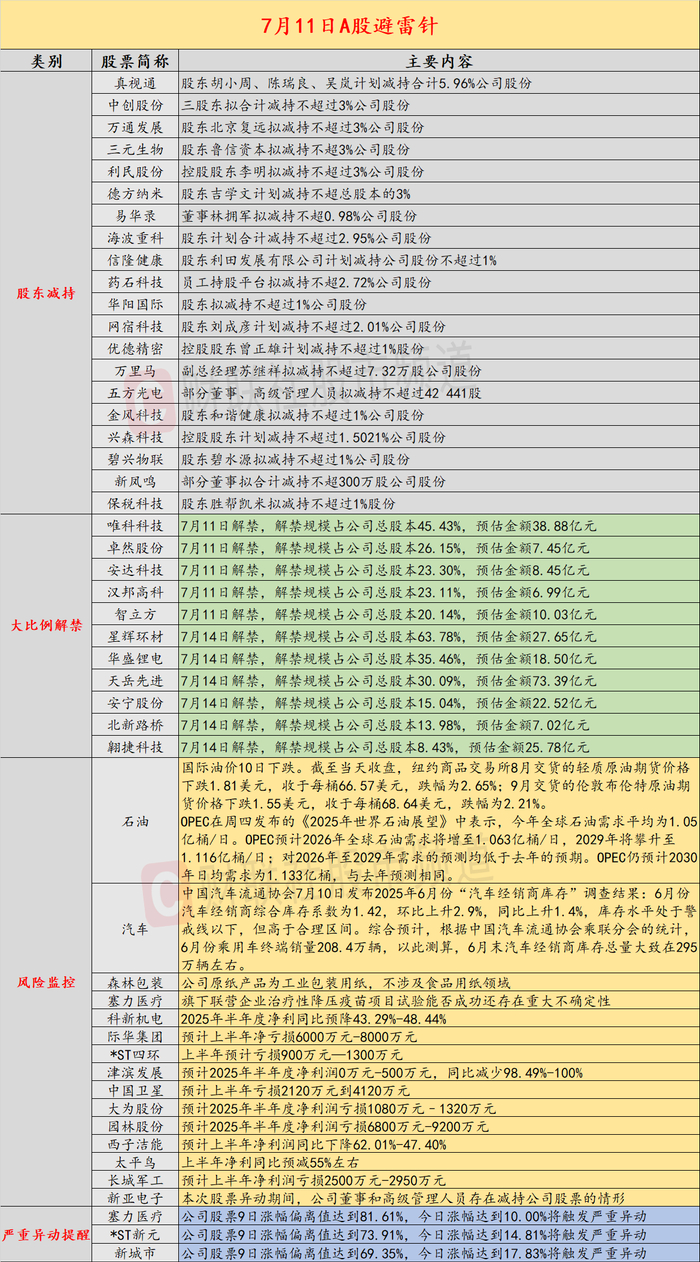Viewport: 700px width, 1262px height.
Task: Select stock name 兴森科技
Action: click(x=135, y=436)
